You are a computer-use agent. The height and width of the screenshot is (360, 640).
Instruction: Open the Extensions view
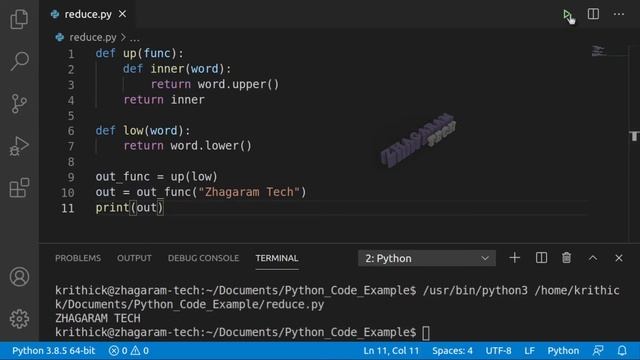tap(19, 188)
